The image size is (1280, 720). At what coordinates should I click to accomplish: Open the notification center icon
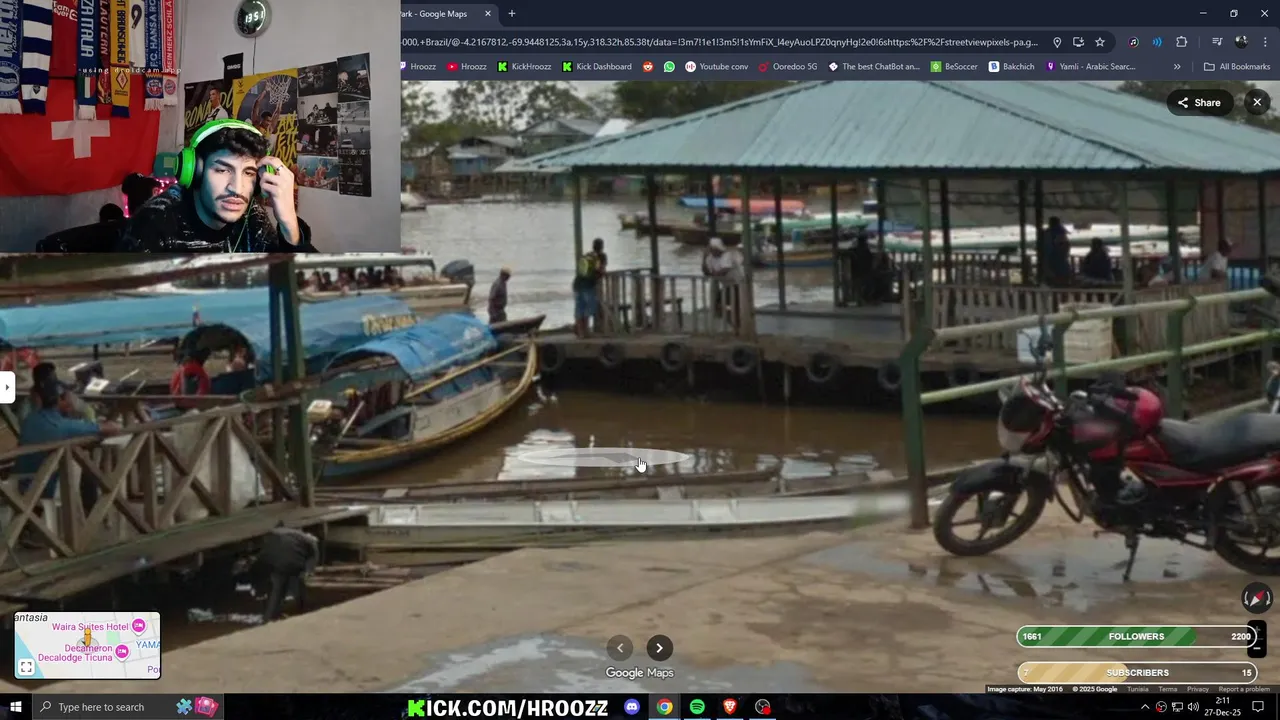(1258, 707)
